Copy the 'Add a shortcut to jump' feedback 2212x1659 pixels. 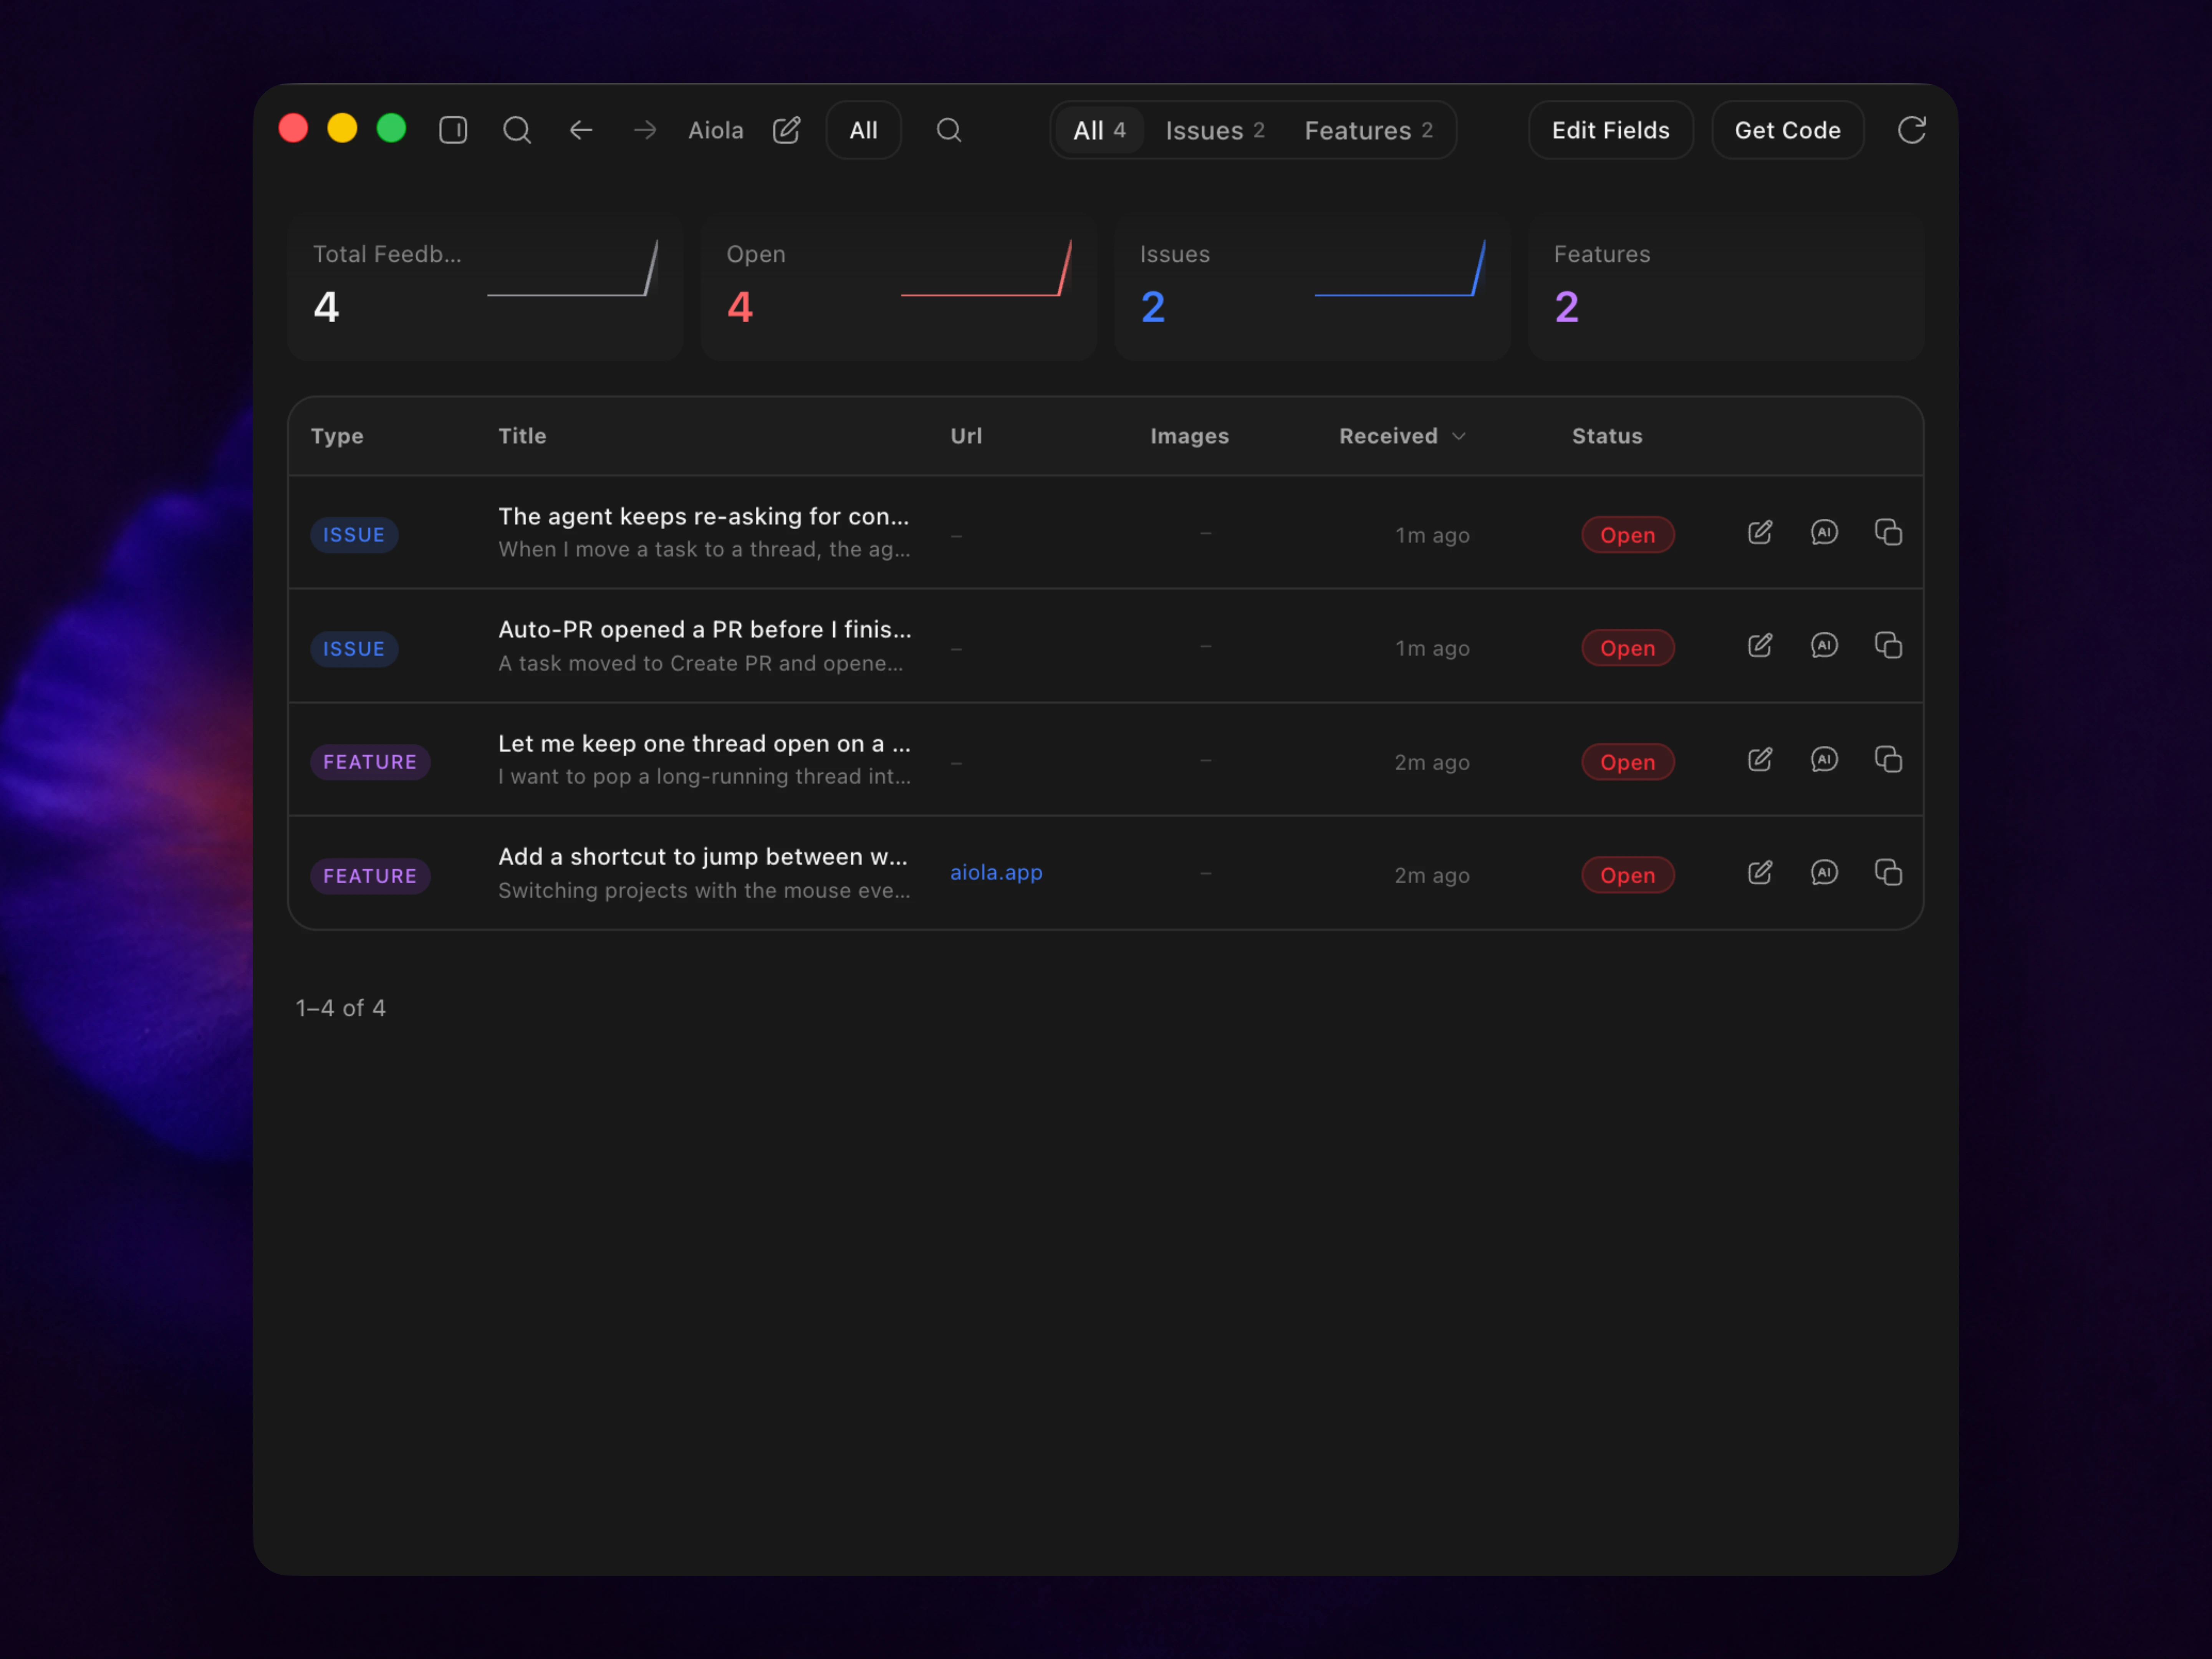click(x=1888, y=872)
